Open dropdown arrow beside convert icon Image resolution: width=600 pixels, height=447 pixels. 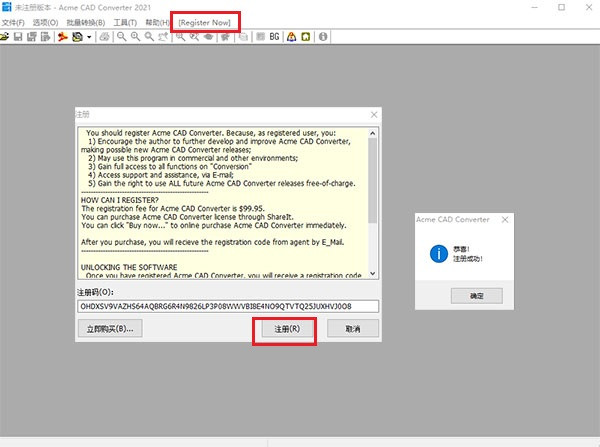coord(89,37)
